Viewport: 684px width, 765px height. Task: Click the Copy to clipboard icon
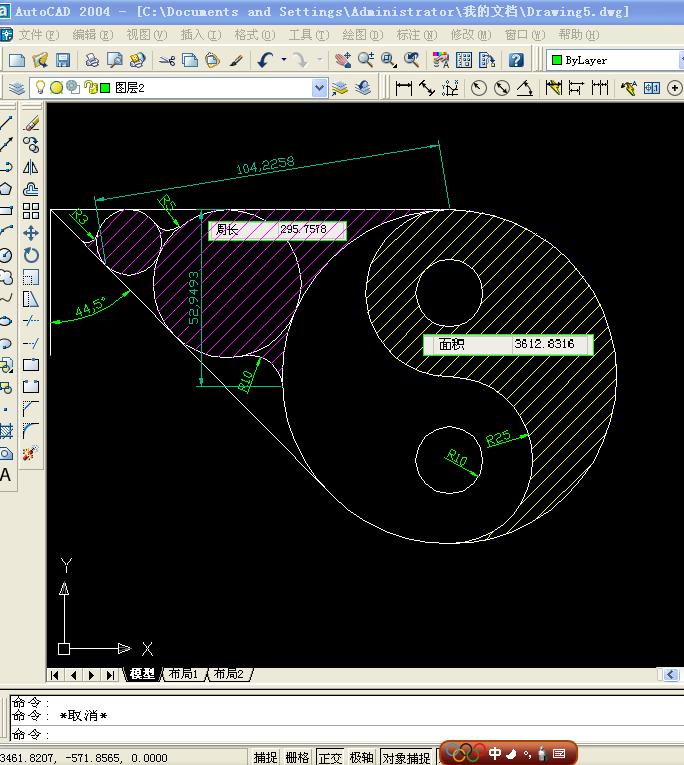[189, 60]
